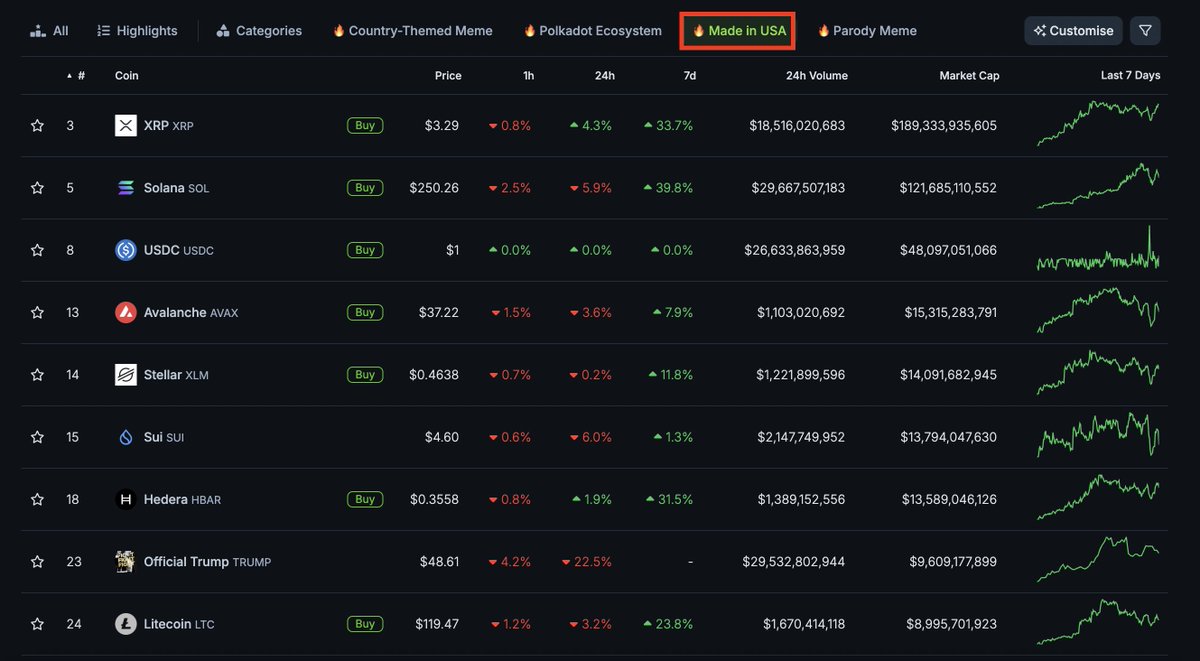Open the Official Trump TRUMP link
The image size is (1200, 661).
click(x=207, y=562)
